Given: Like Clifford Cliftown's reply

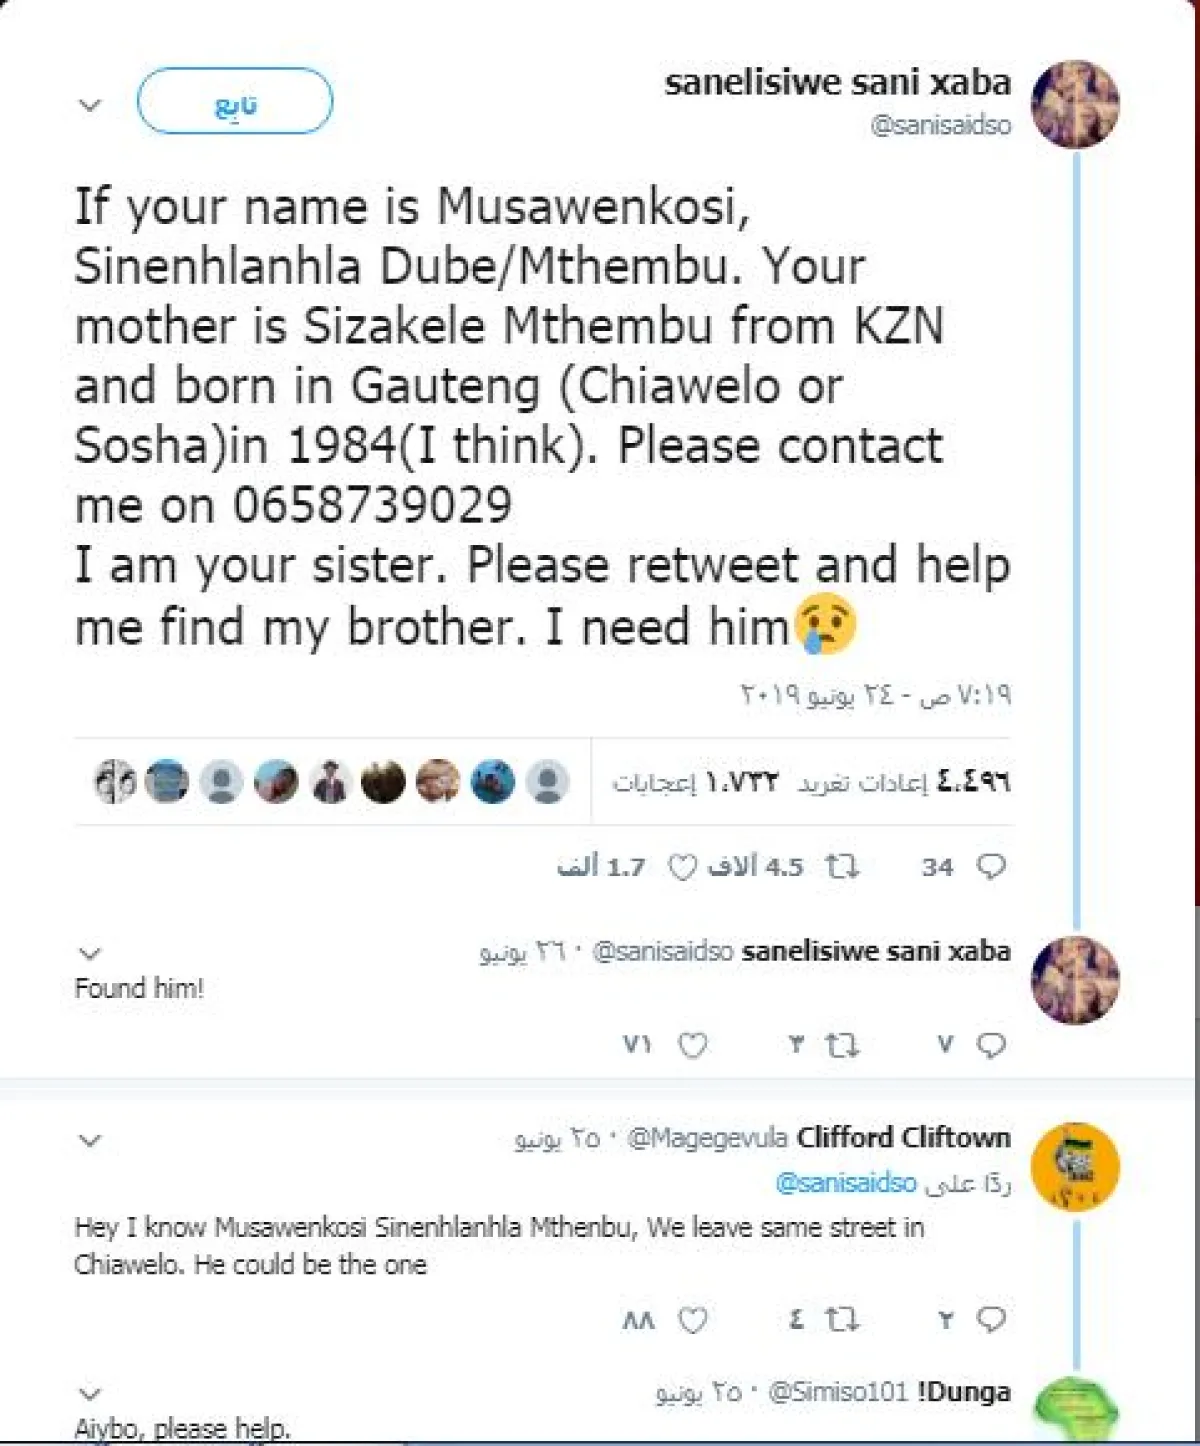Looking at the screenshot, I should (x=693, y=1320).
